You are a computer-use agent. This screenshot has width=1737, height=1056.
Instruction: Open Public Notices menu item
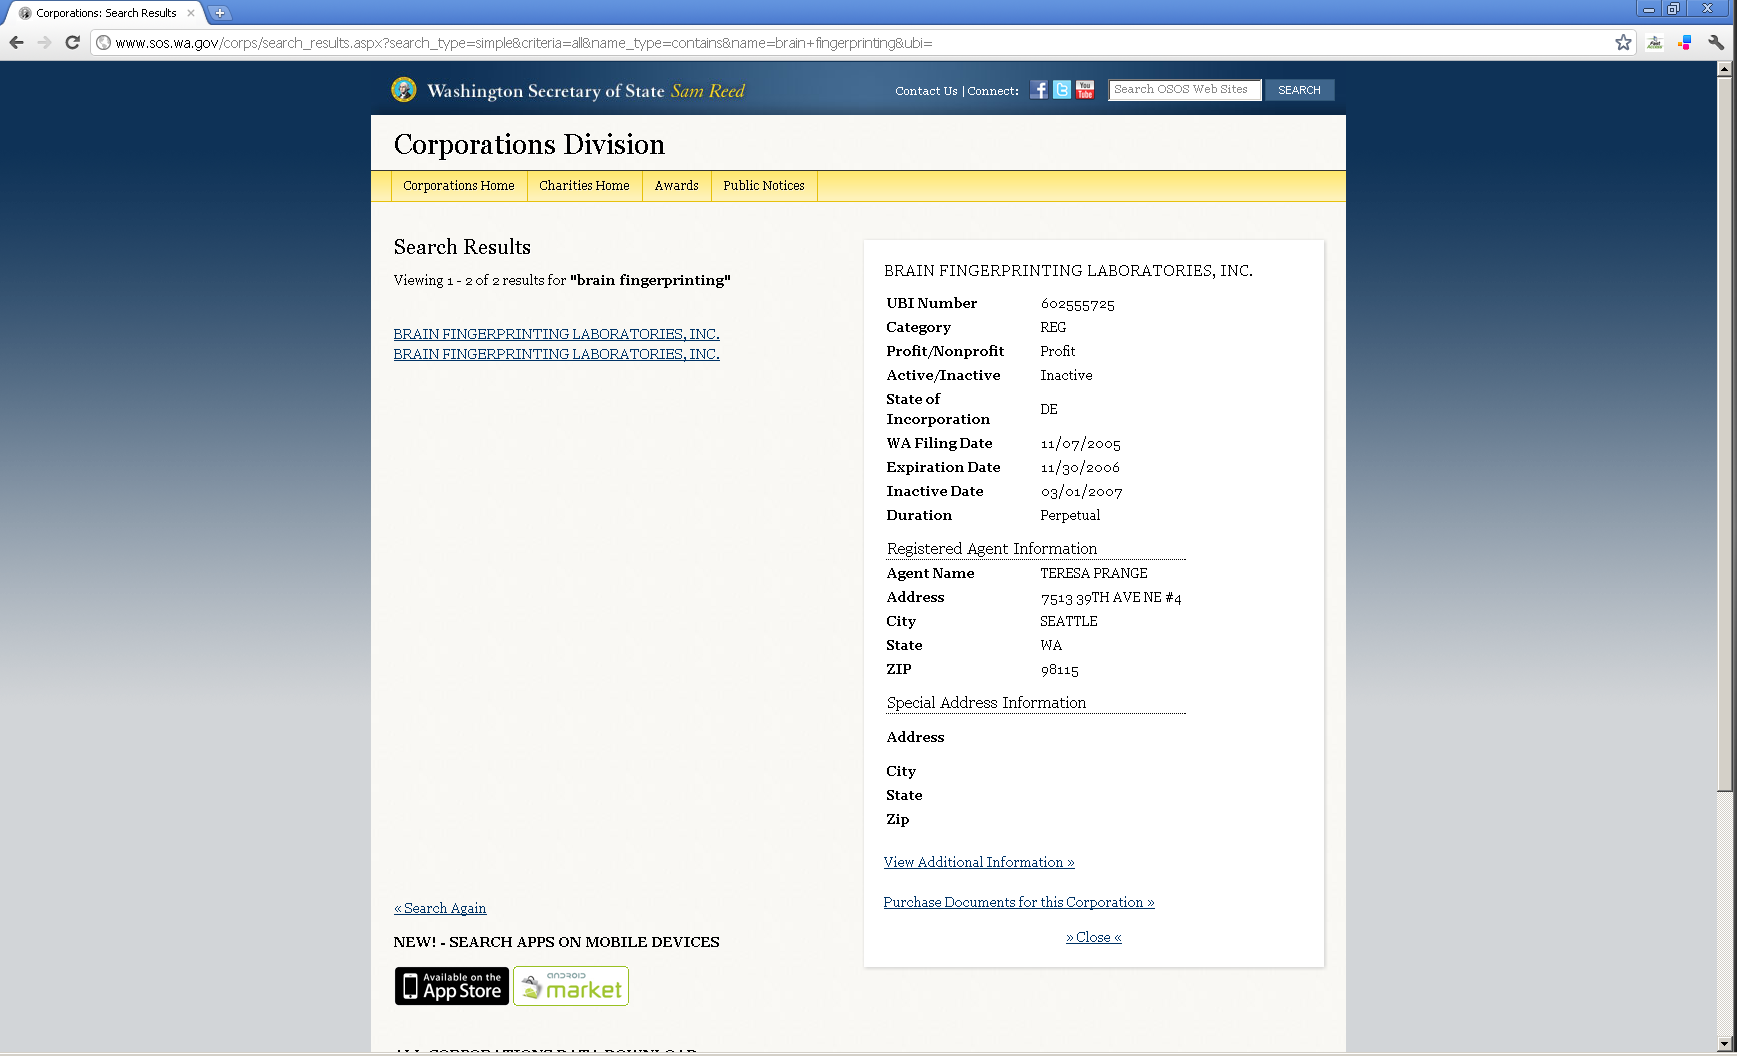coord(764,186)
